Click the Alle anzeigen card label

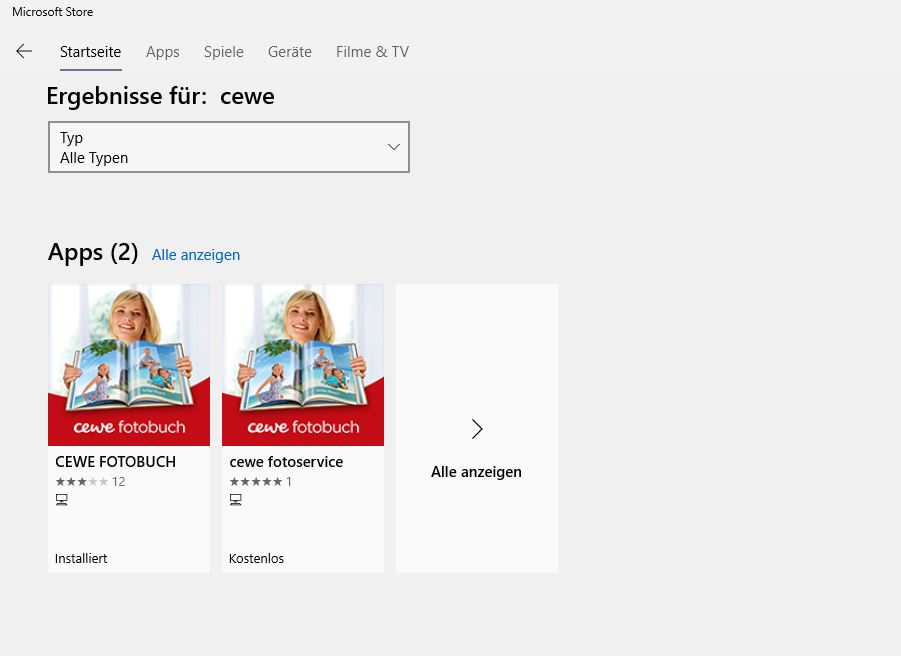(x=476, y=472)
